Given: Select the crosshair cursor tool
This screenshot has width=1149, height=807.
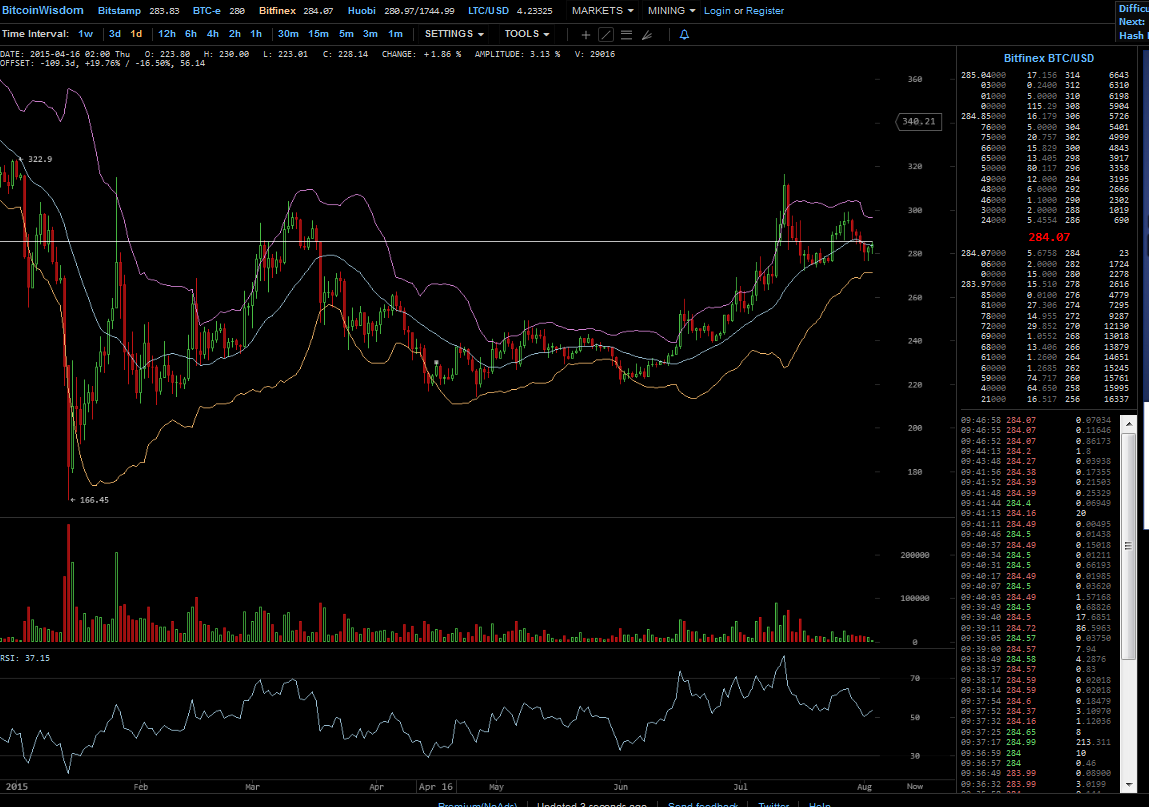Looking at the screenshot, I should coord(585,34).
